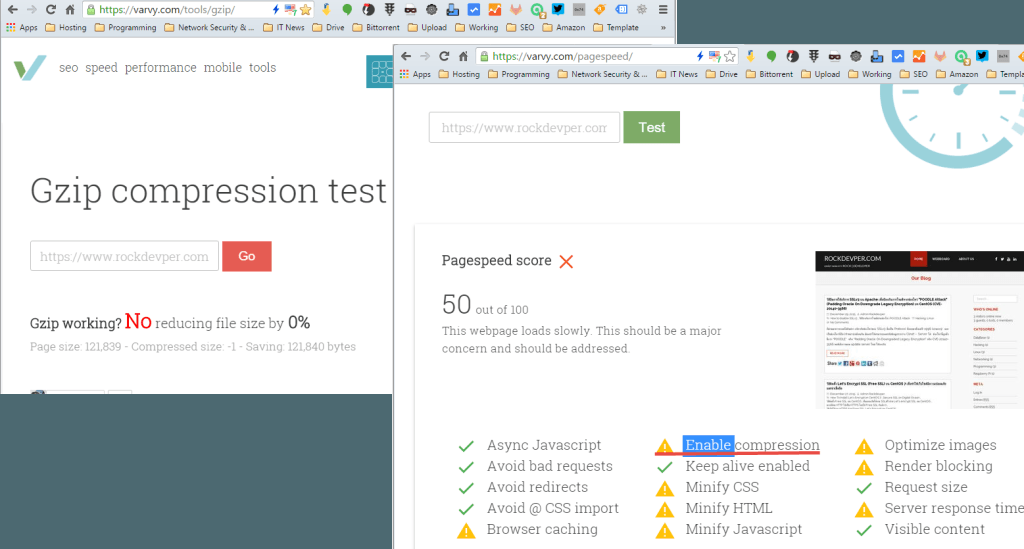Click the GitLab fox extension in pagespeed window
The image size is (1024, 549).
coord(940,56)
